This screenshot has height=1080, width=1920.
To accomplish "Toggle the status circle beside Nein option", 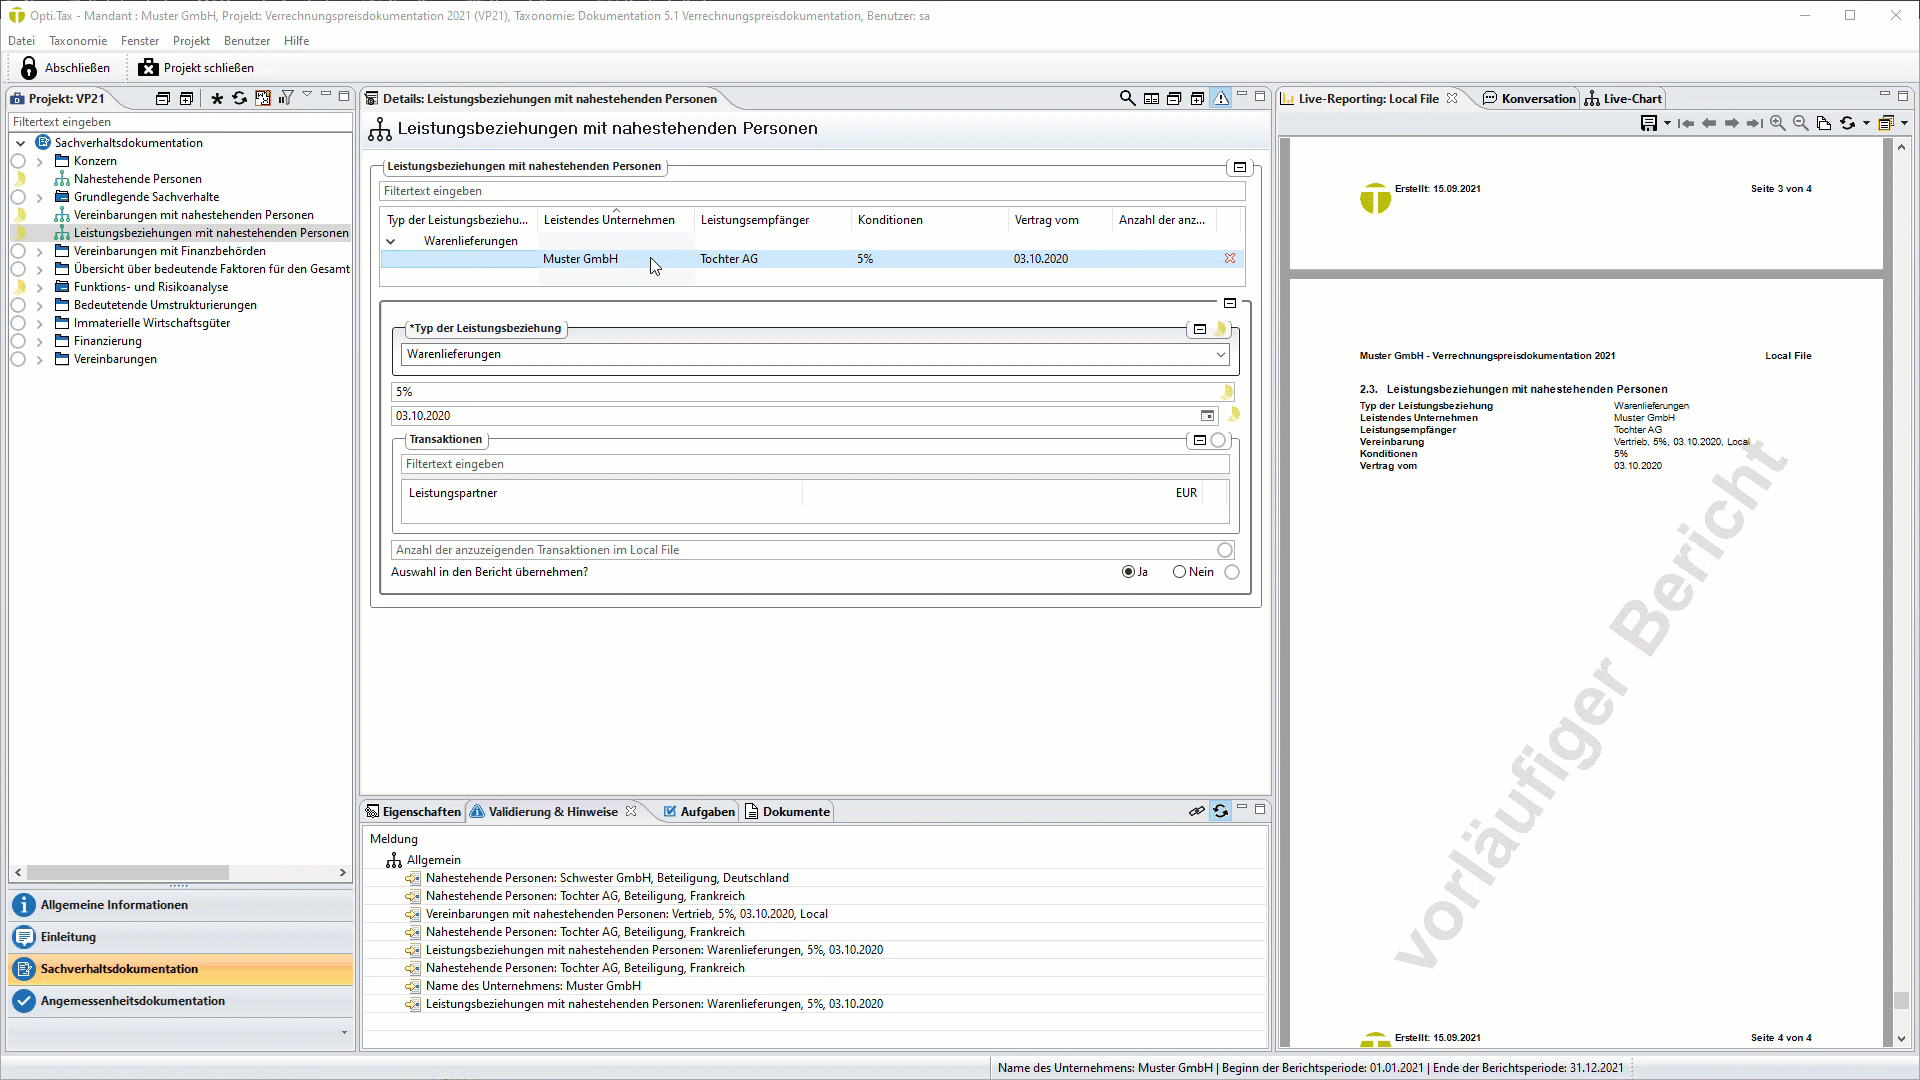I will point(1232,572).
